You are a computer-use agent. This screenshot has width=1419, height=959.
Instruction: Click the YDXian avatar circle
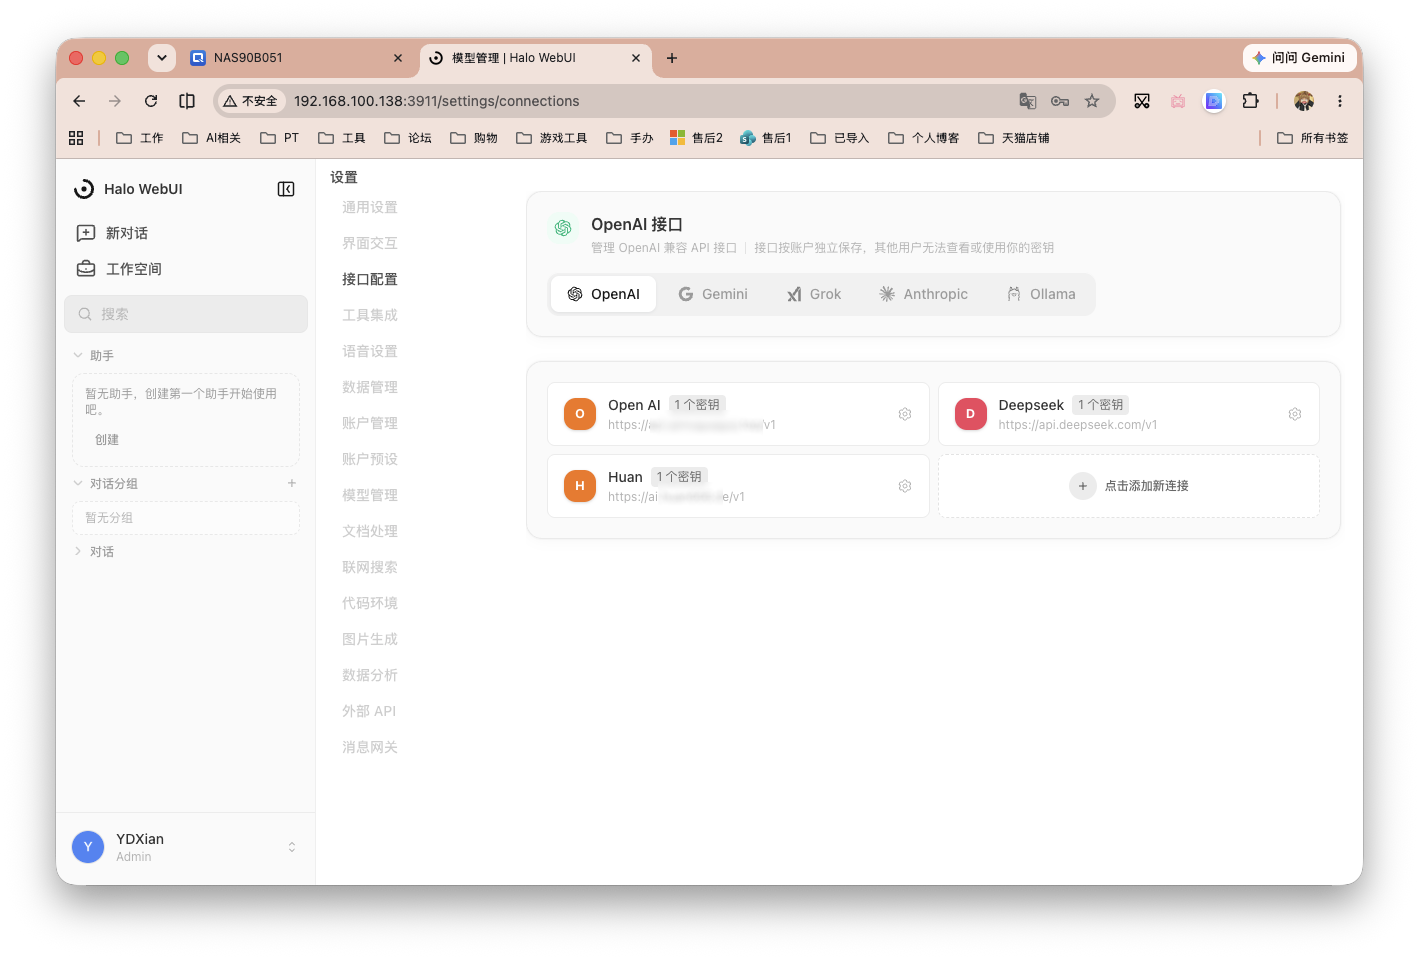88,847
